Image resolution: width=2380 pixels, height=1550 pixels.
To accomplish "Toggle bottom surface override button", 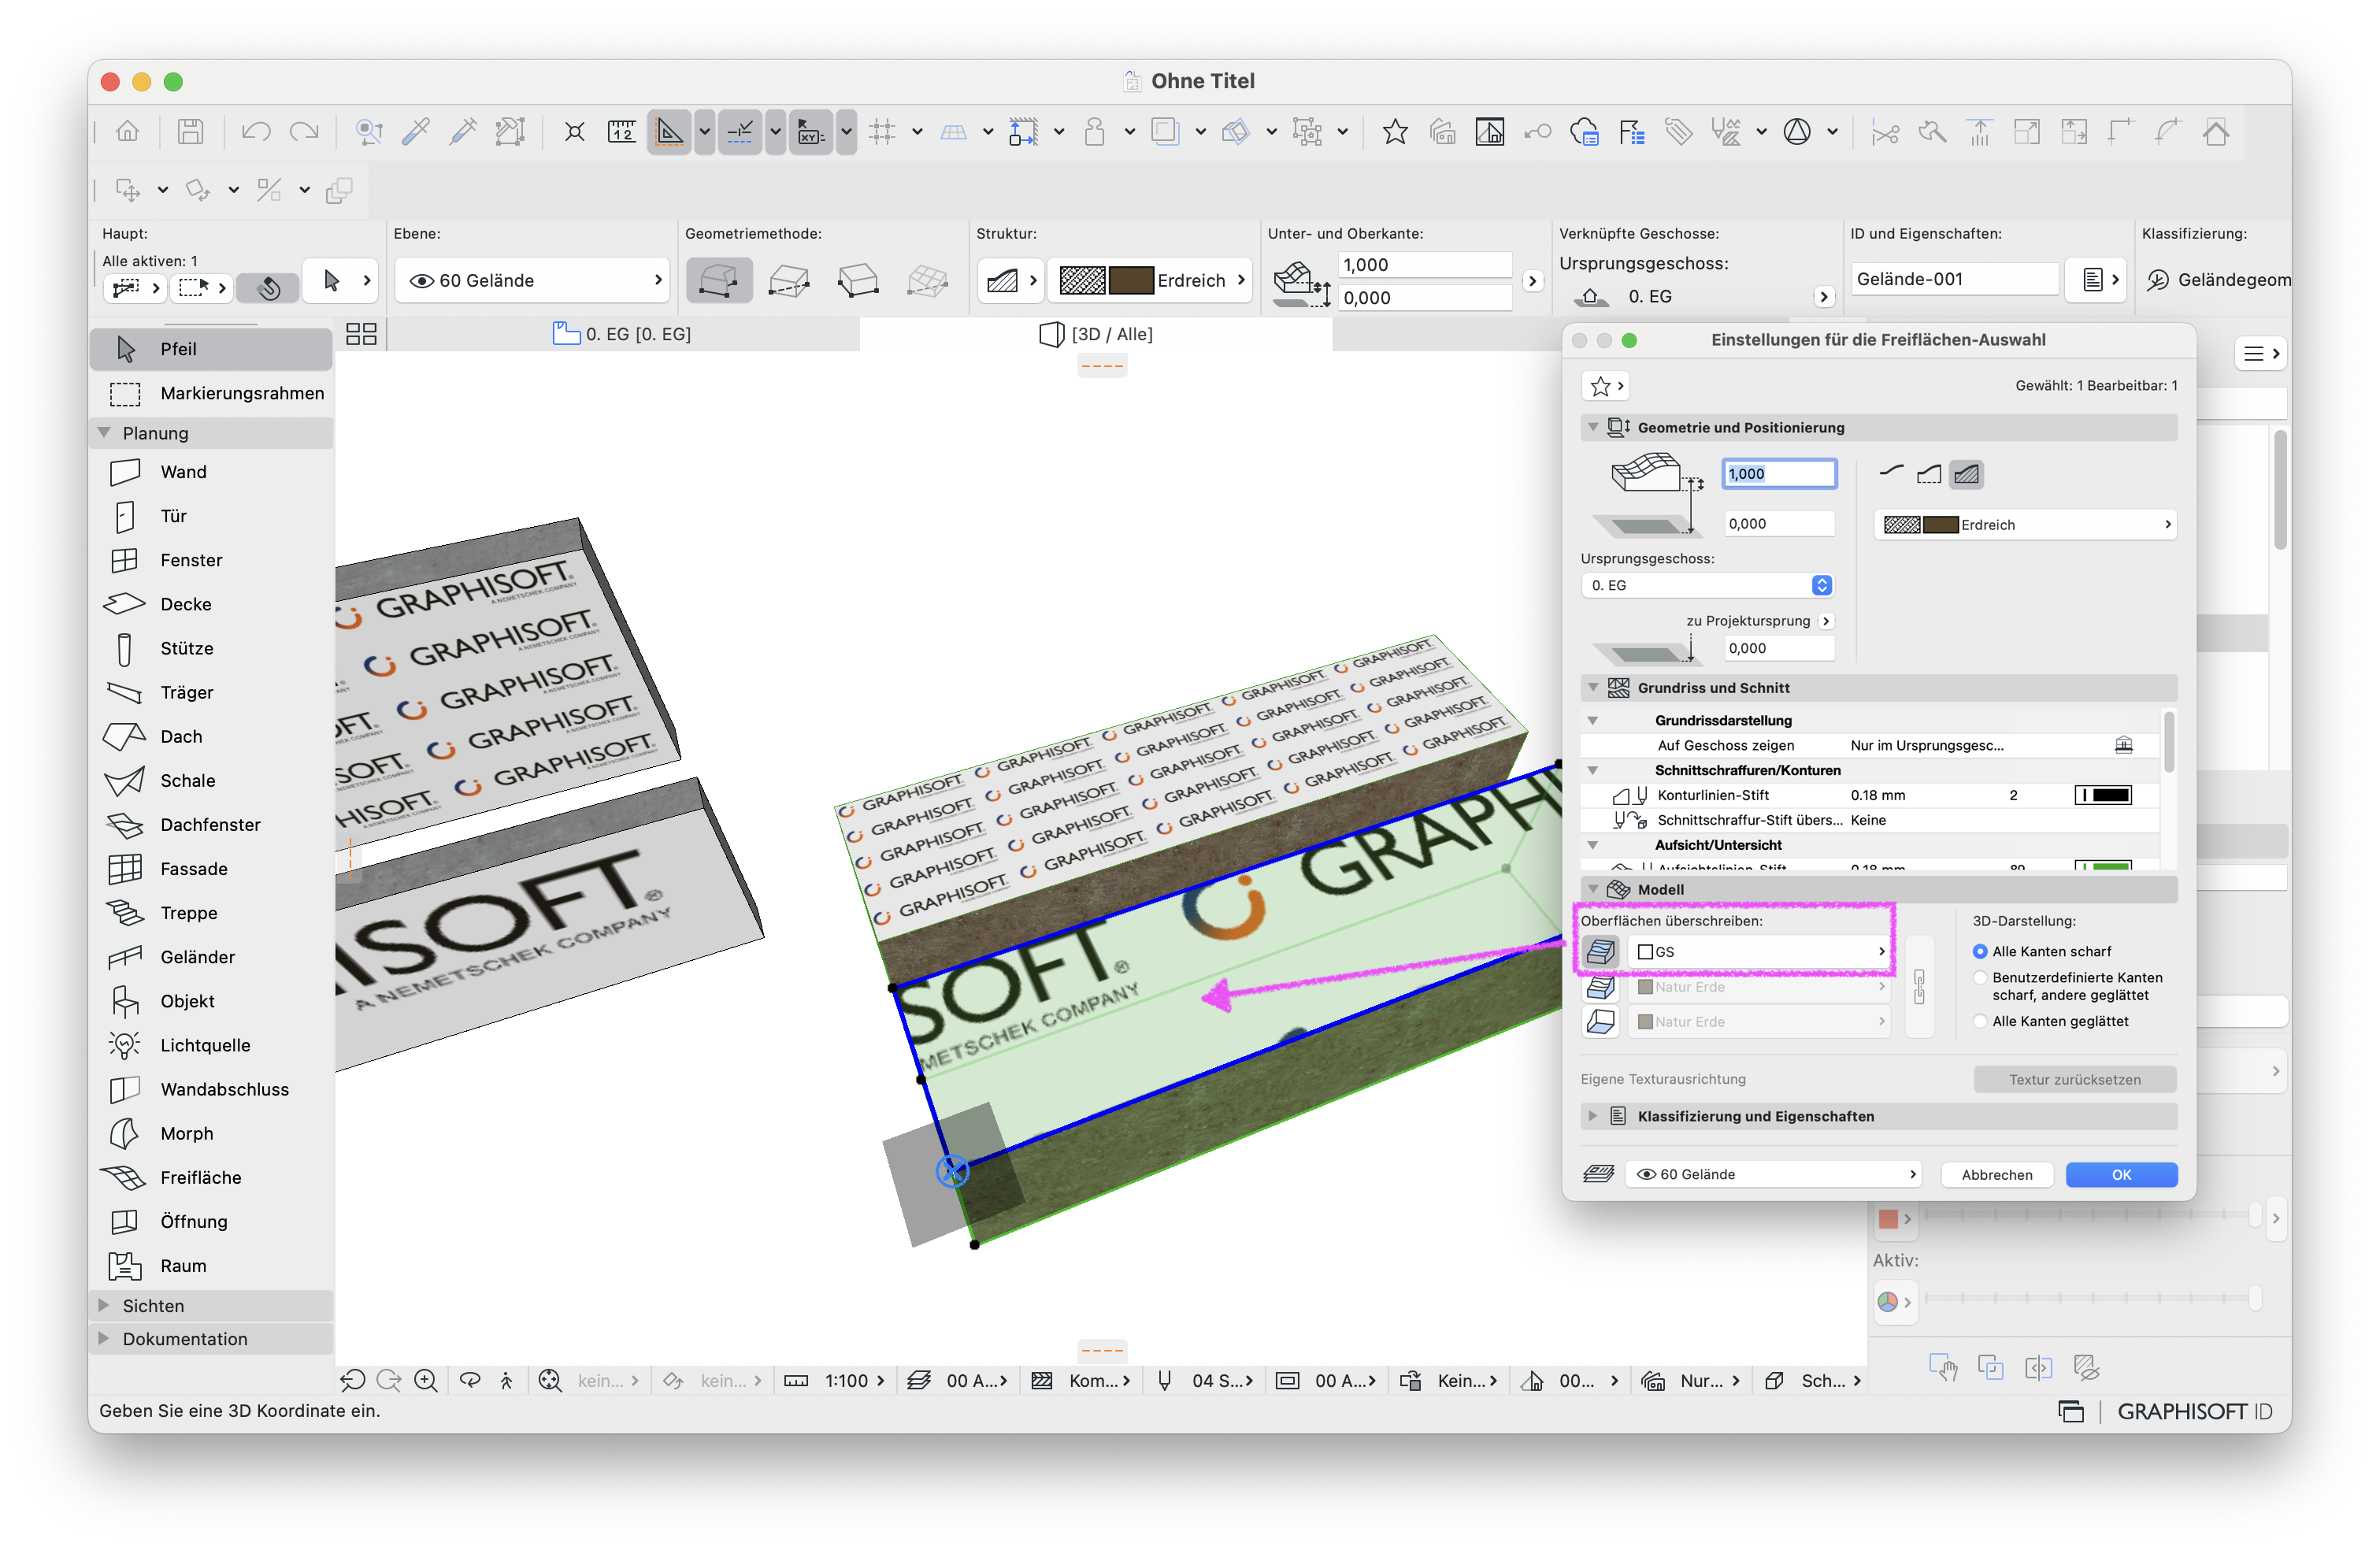I will coord(1600,1022).
